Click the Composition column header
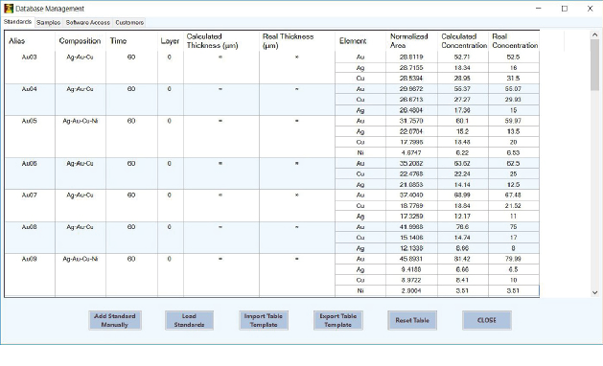Viewport: 603px width, 366px height. click(80, 41)
